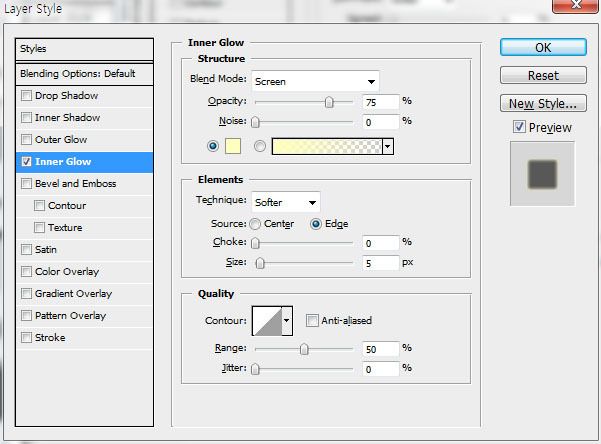
Task: Enable the Texture sub-option checkbox
Action: (x=39, y=227)
